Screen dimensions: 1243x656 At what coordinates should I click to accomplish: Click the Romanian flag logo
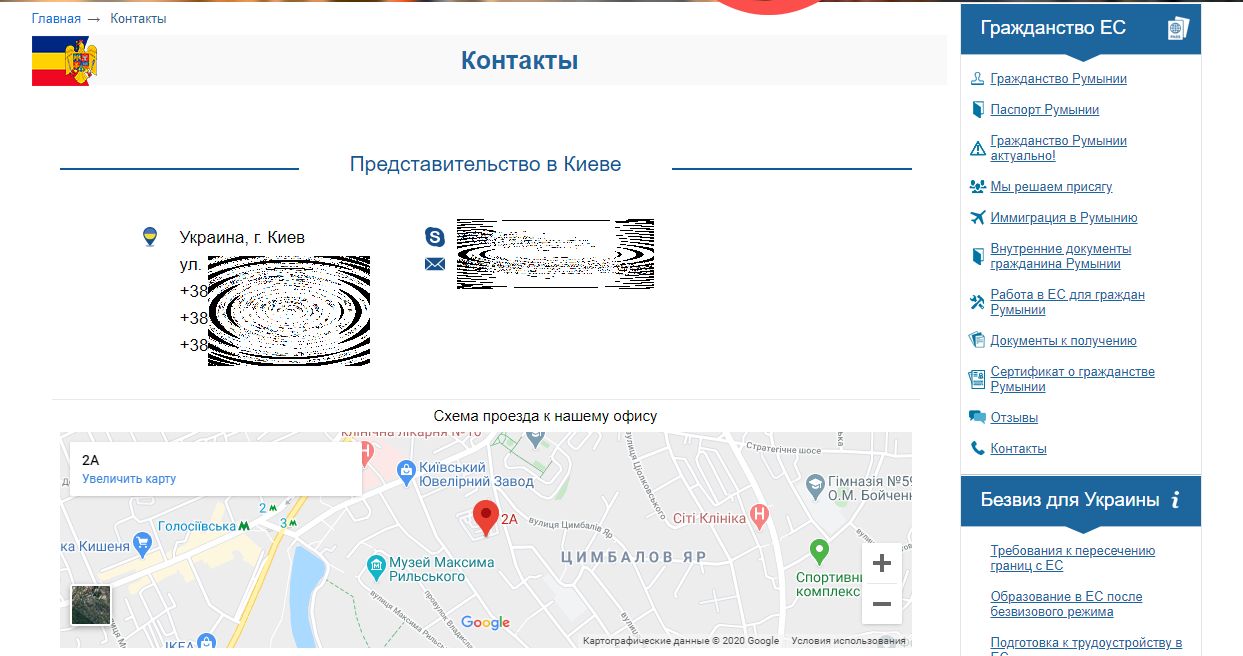65,61
